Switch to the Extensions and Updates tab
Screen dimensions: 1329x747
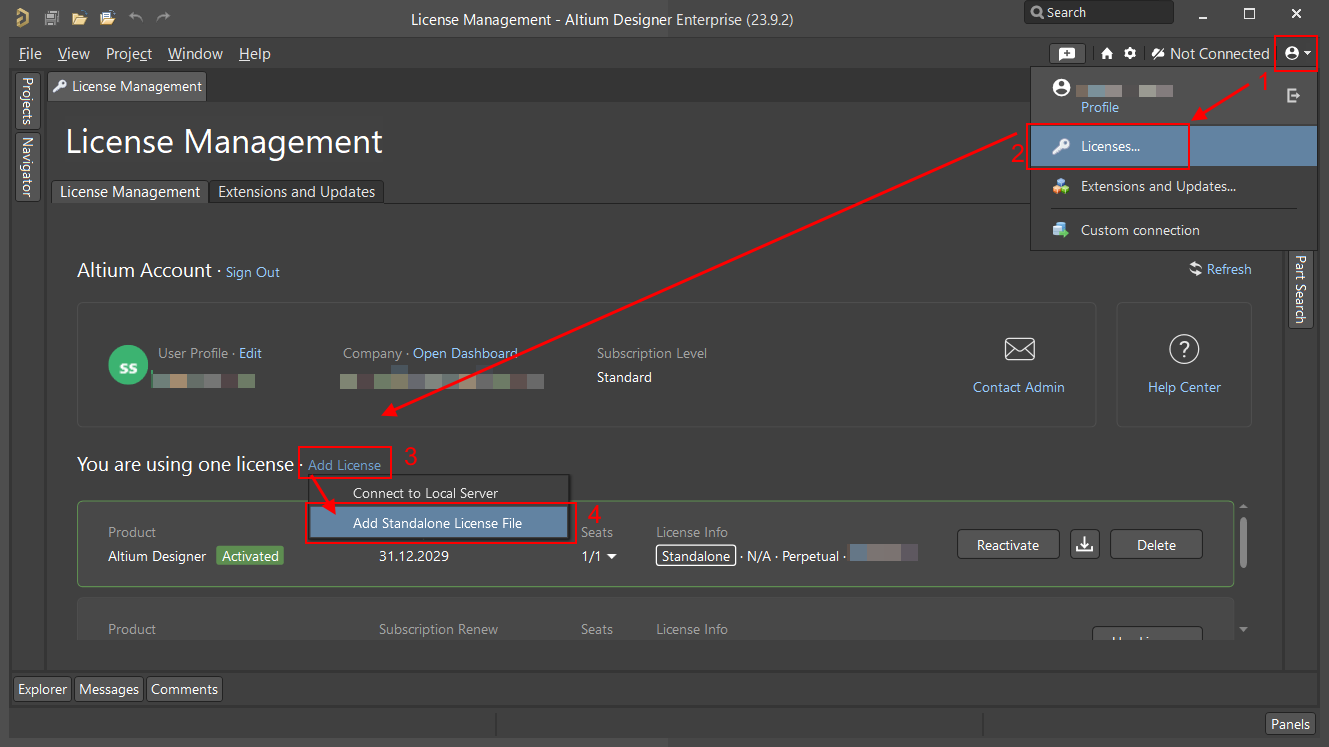(296, 191)
